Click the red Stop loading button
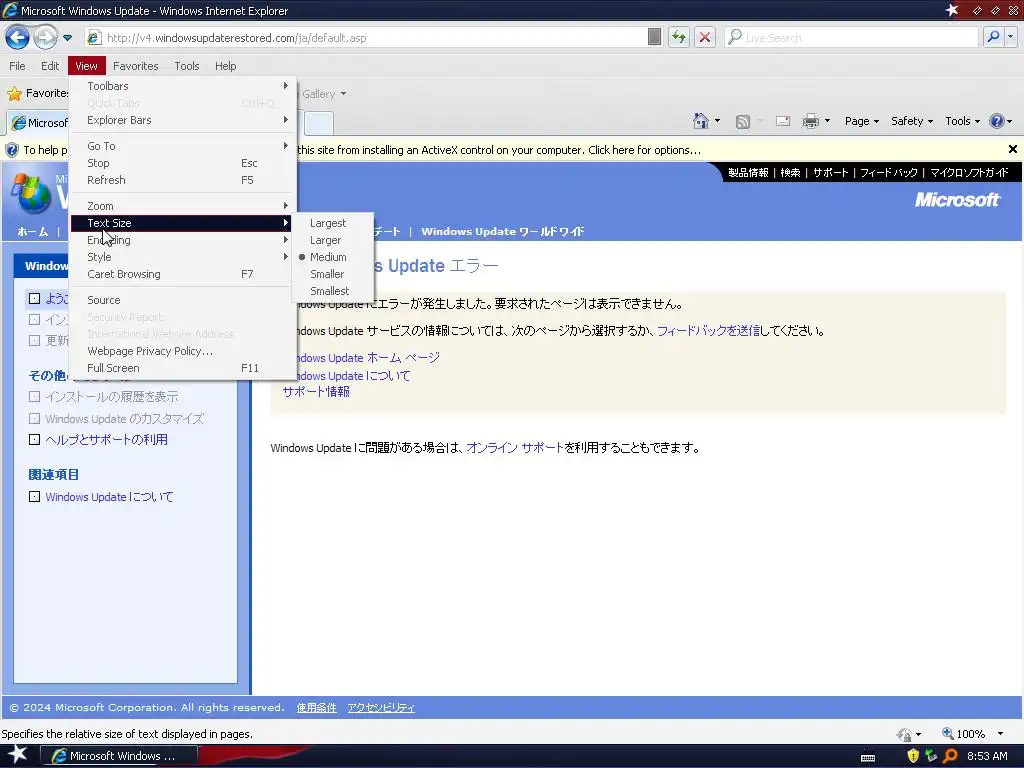Screen dimensions: 1024x768 [x=705, y=37]
